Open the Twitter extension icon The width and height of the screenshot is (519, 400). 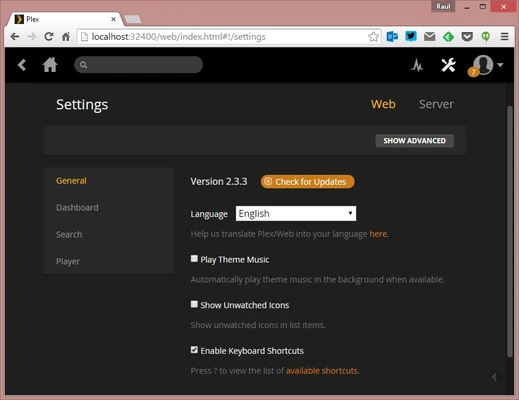click(x=411, y=36)
